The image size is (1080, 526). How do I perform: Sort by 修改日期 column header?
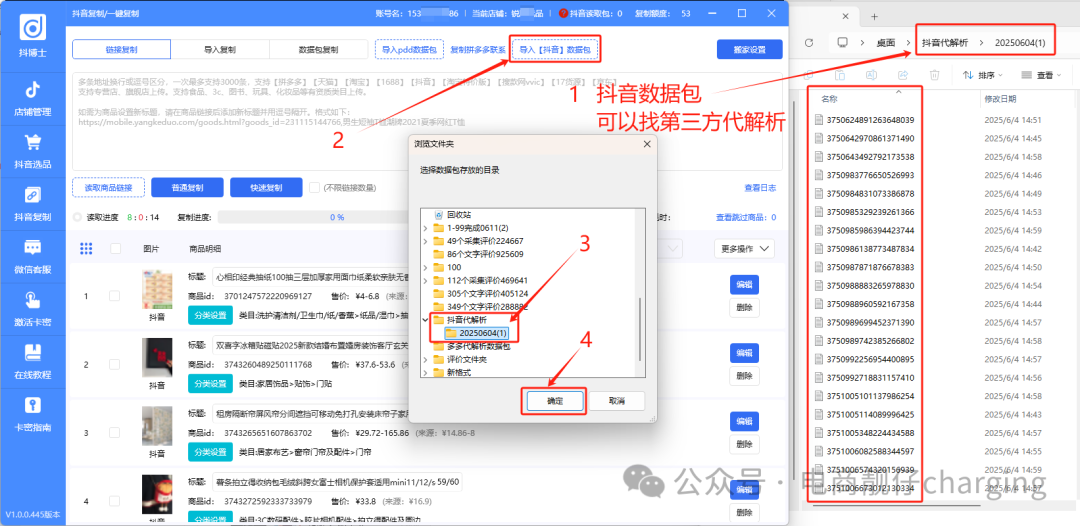(x=1000, y=99)
